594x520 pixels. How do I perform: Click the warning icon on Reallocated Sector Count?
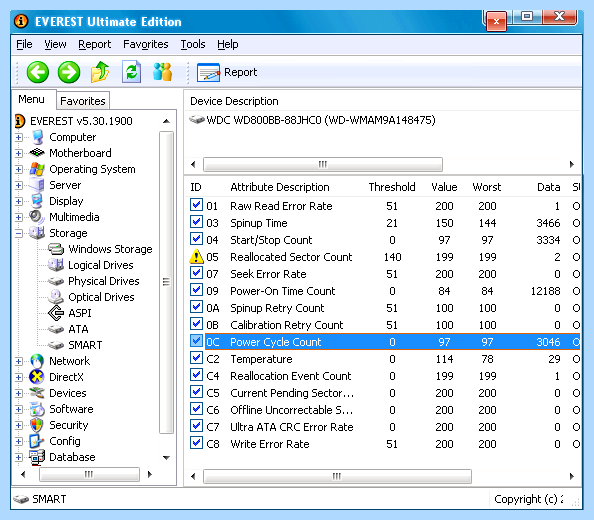coord(196,257)
